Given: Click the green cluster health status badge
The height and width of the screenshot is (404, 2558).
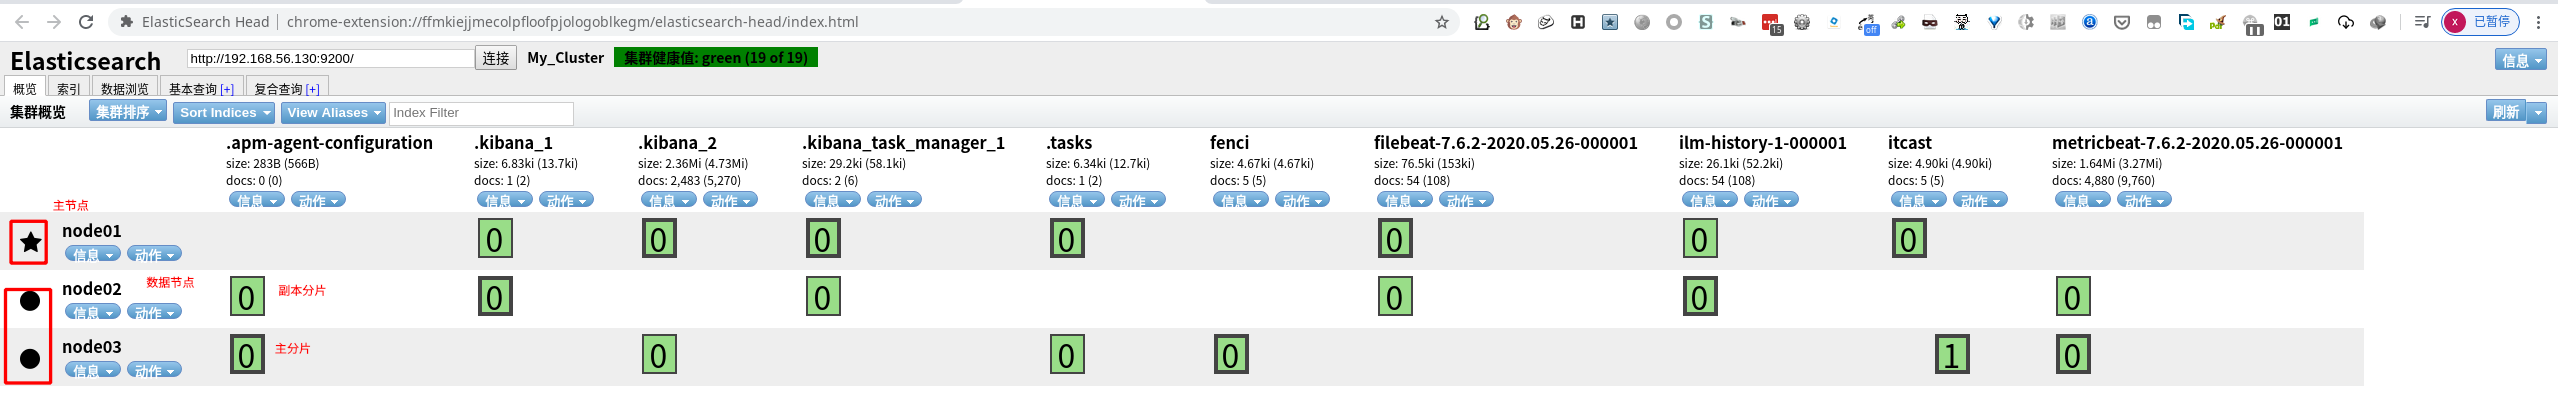Looking at the screenshot, I should click(716, 58).
